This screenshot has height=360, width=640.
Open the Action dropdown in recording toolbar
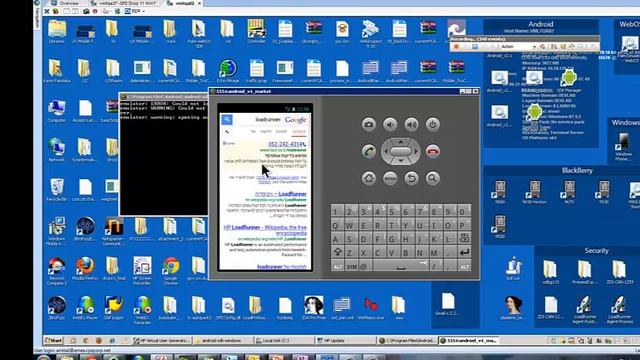[x=518, y=47]
